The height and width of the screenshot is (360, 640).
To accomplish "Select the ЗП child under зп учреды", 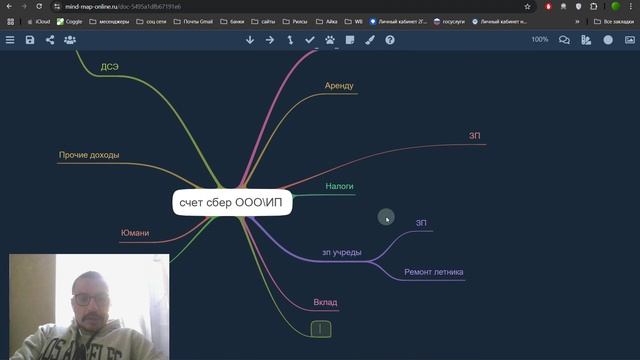I will click(421, 223).
